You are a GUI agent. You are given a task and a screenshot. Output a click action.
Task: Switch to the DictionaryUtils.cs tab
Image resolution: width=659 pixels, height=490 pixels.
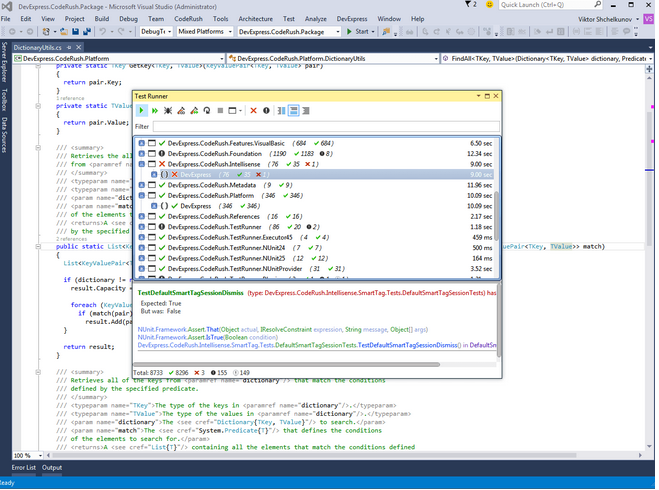pyautogui.click(x=37, y=47)
